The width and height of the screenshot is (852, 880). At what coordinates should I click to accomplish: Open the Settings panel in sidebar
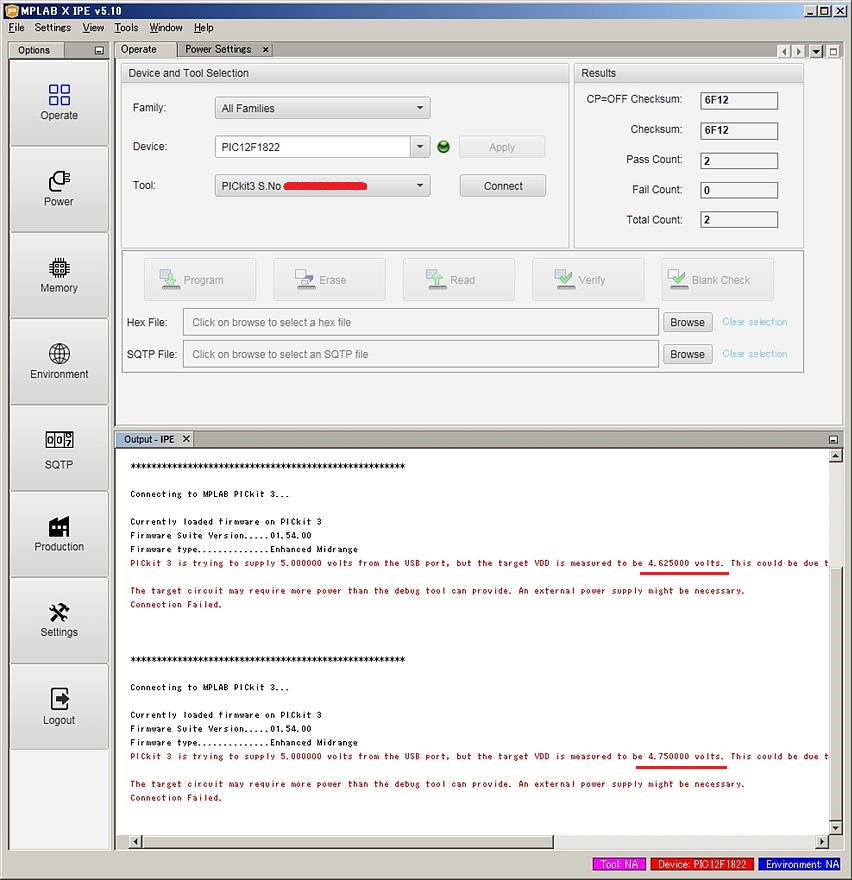click(59, 621)
